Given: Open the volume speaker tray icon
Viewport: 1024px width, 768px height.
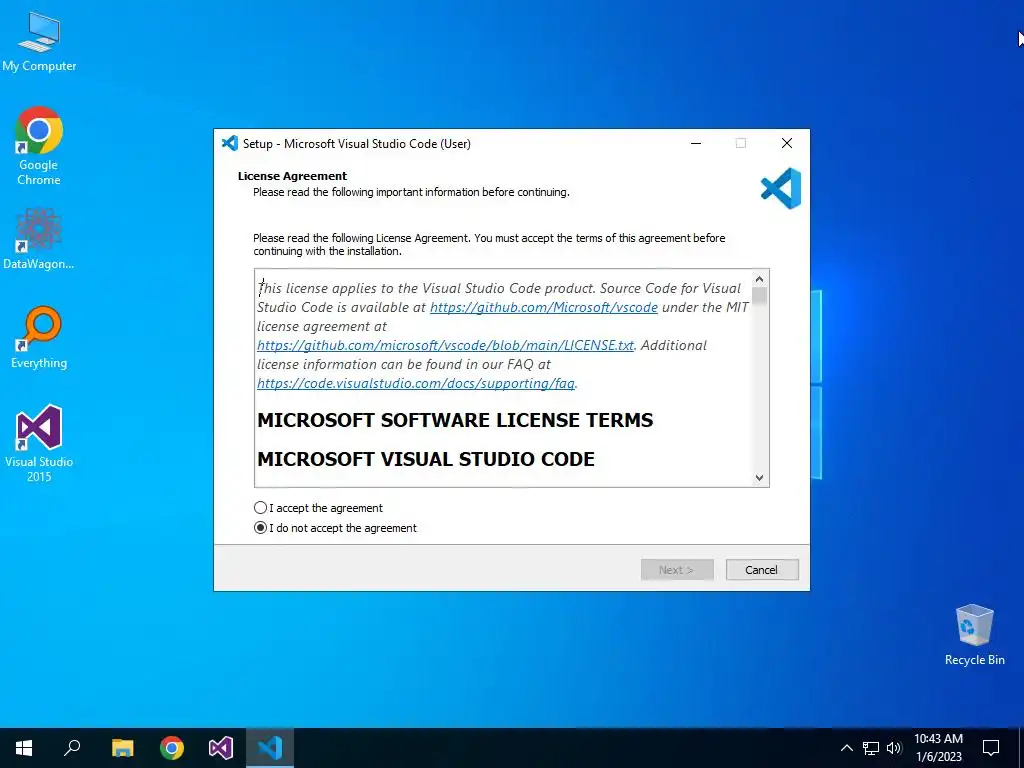Looking at the screenshot, I should (894, 748).
